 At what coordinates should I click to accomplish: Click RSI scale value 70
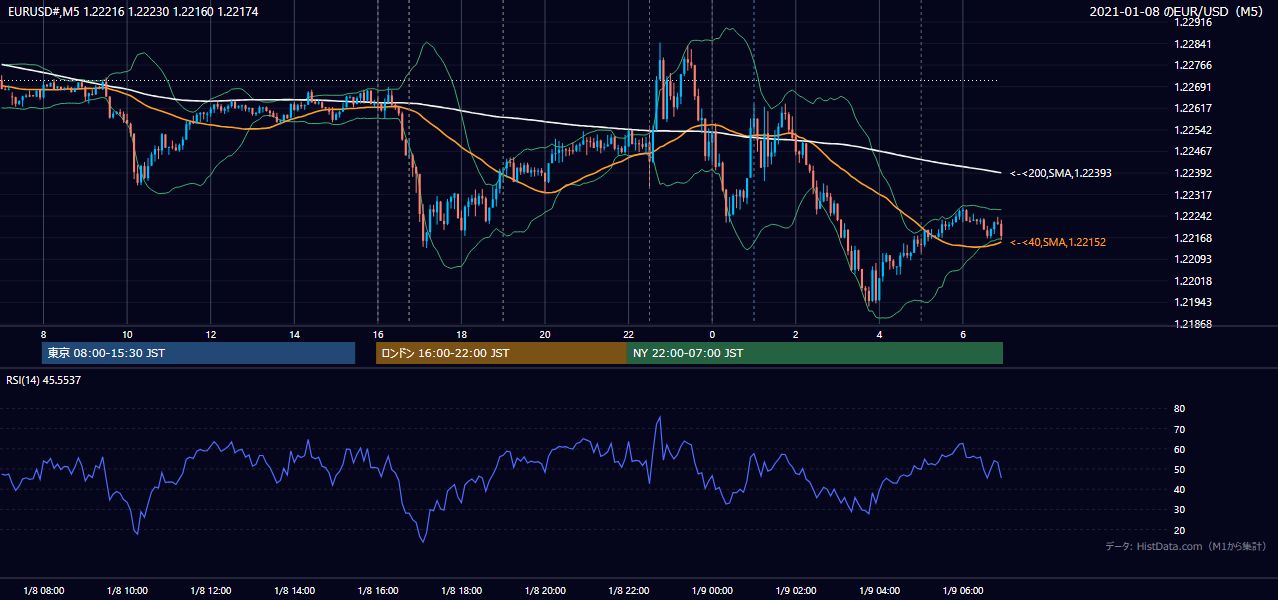[1180, 429]
